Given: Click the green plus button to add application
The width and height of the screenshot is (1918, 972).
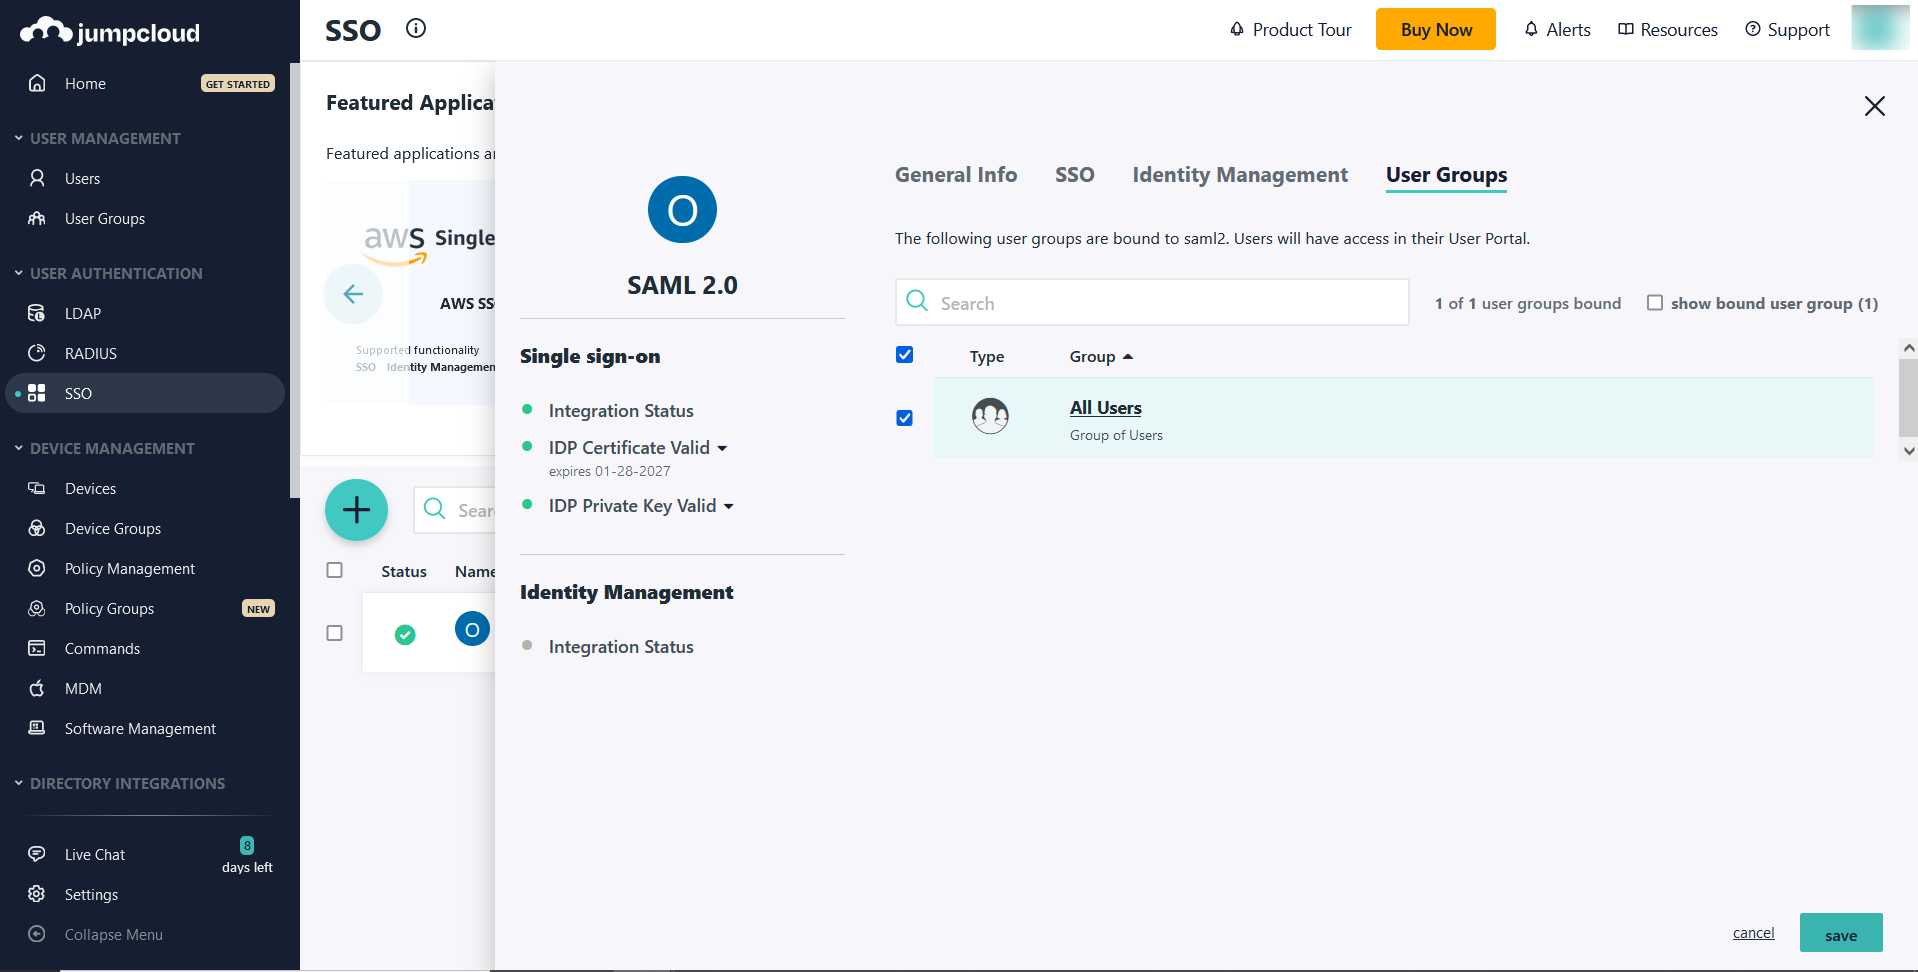Looking at the screenshot, I should pos(356,510).
